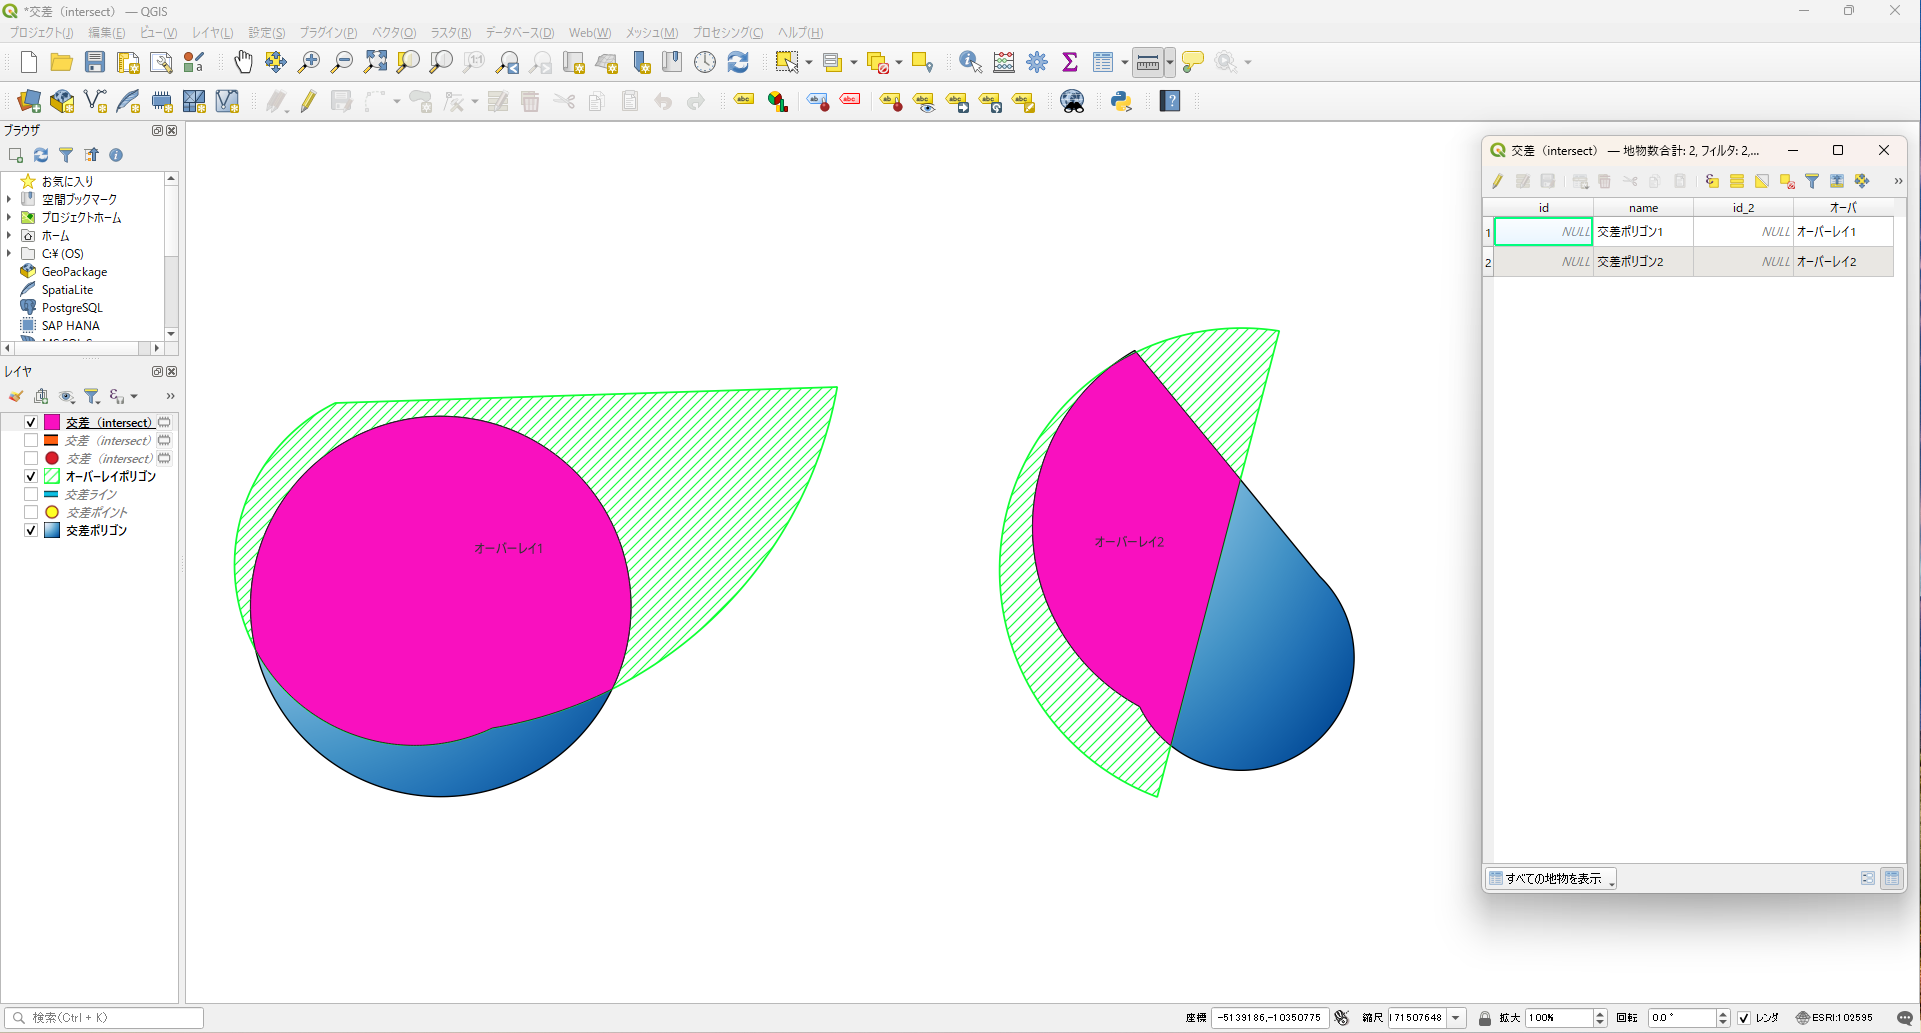Image resolution: width=1921 pixels, height=1033 pixels.
Task: Expand the 空間ブックマーク tree node
Action: [x=9, y=200]
